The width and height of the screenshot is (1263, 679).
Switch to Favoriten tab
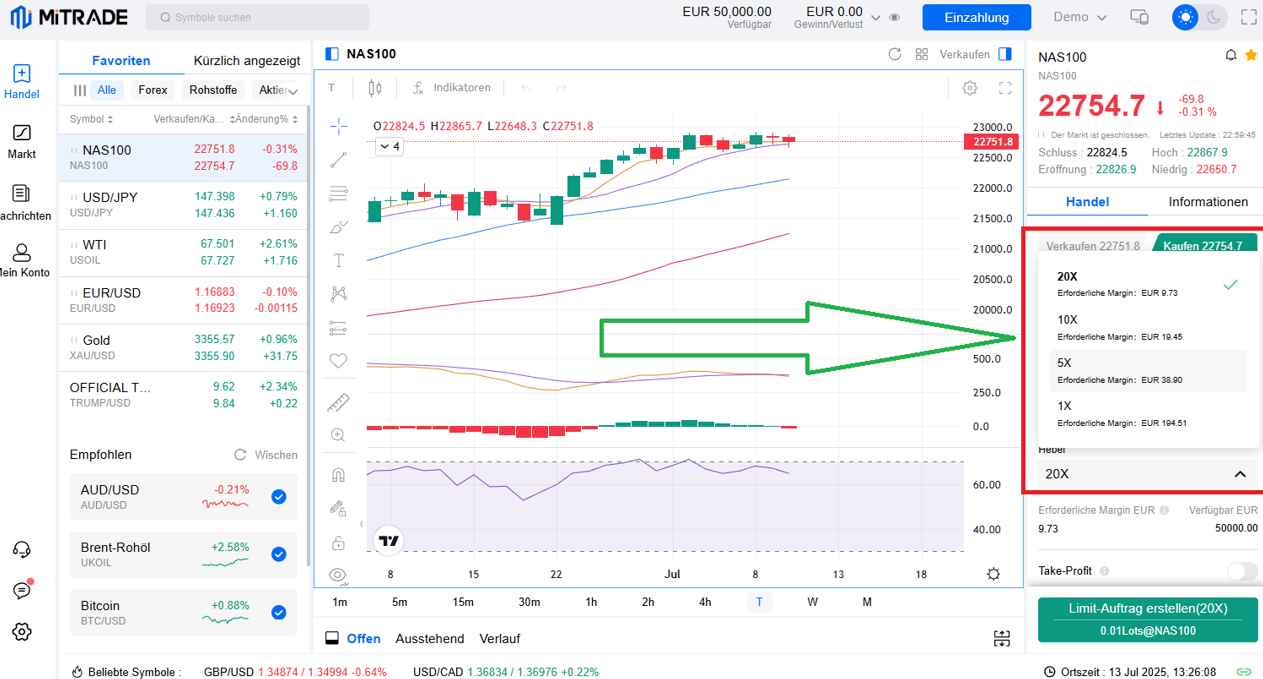pyautogui.click(x=121, y=60)
